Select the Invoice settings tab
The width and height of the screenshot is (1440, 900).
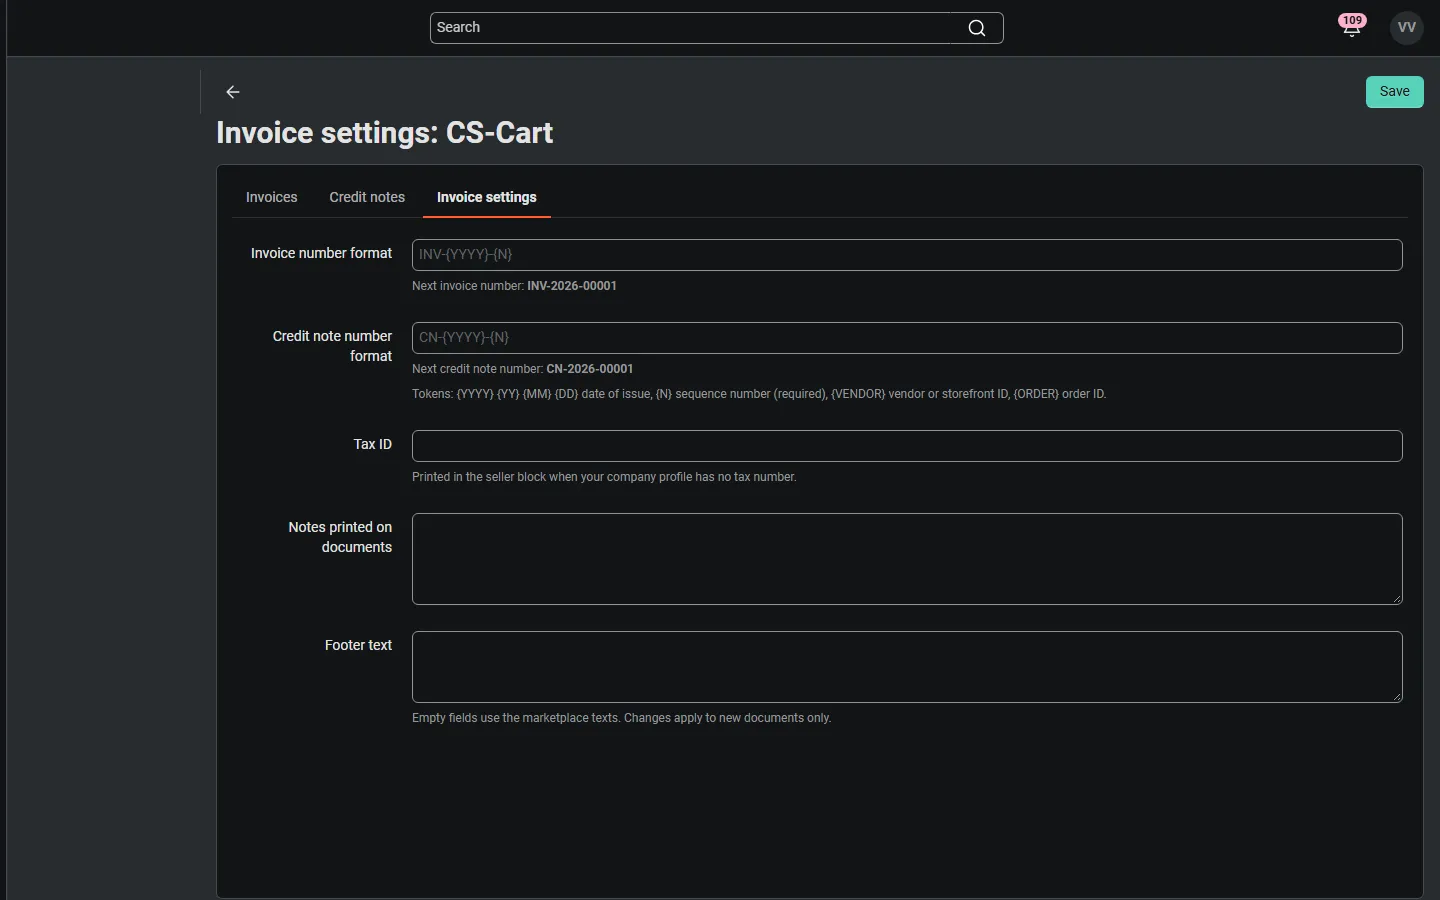487,197
